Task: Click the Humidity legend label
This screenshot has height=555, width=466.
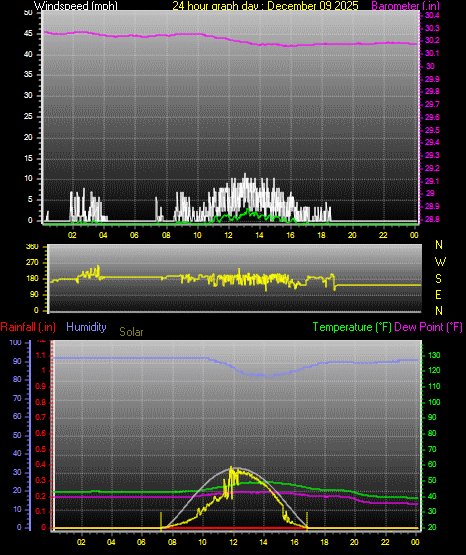Action: (86, 327)
